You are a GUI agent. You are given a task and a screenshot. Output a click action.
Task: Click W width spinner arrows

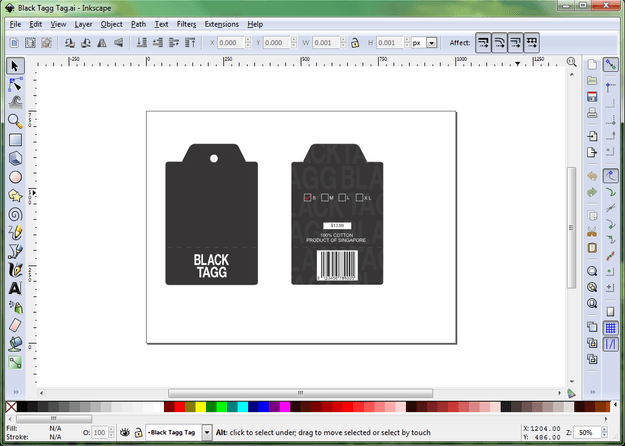click(343, 43)
